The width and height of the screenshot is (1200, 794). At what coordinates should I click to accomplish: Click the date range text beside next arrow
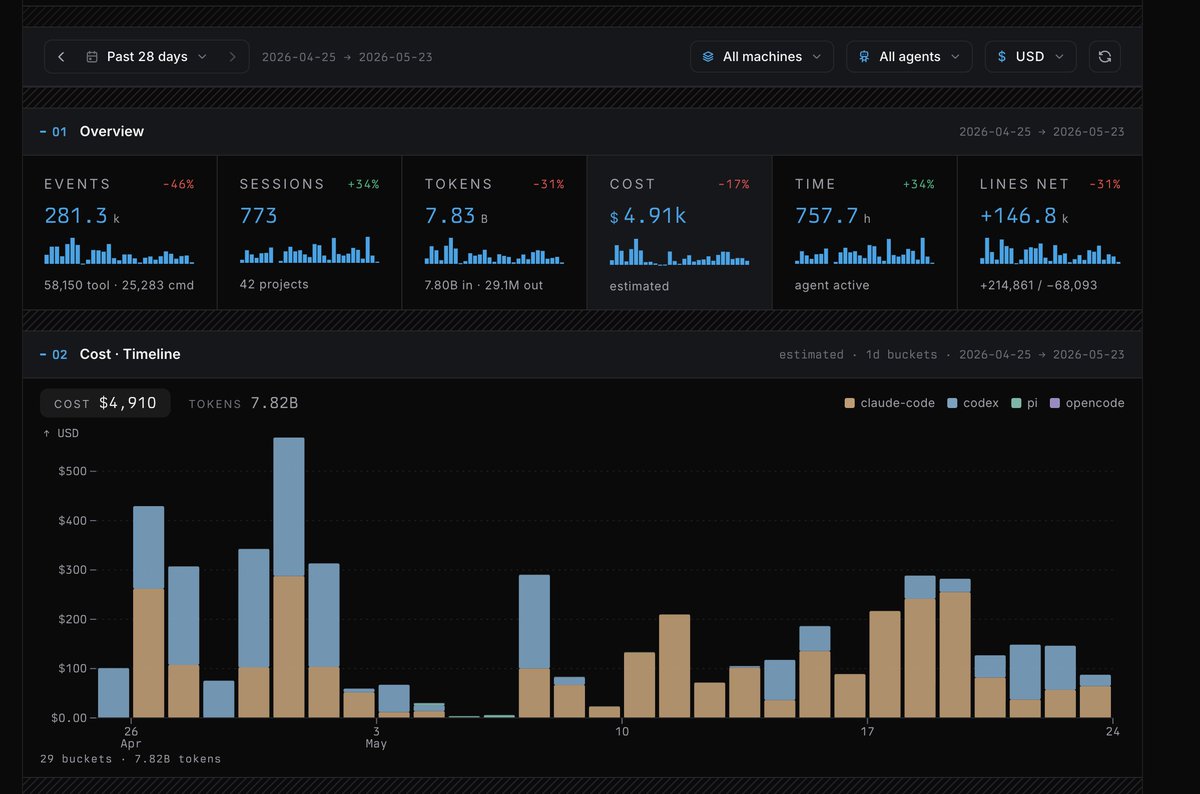pyautogui.click(x=347, y=57)
